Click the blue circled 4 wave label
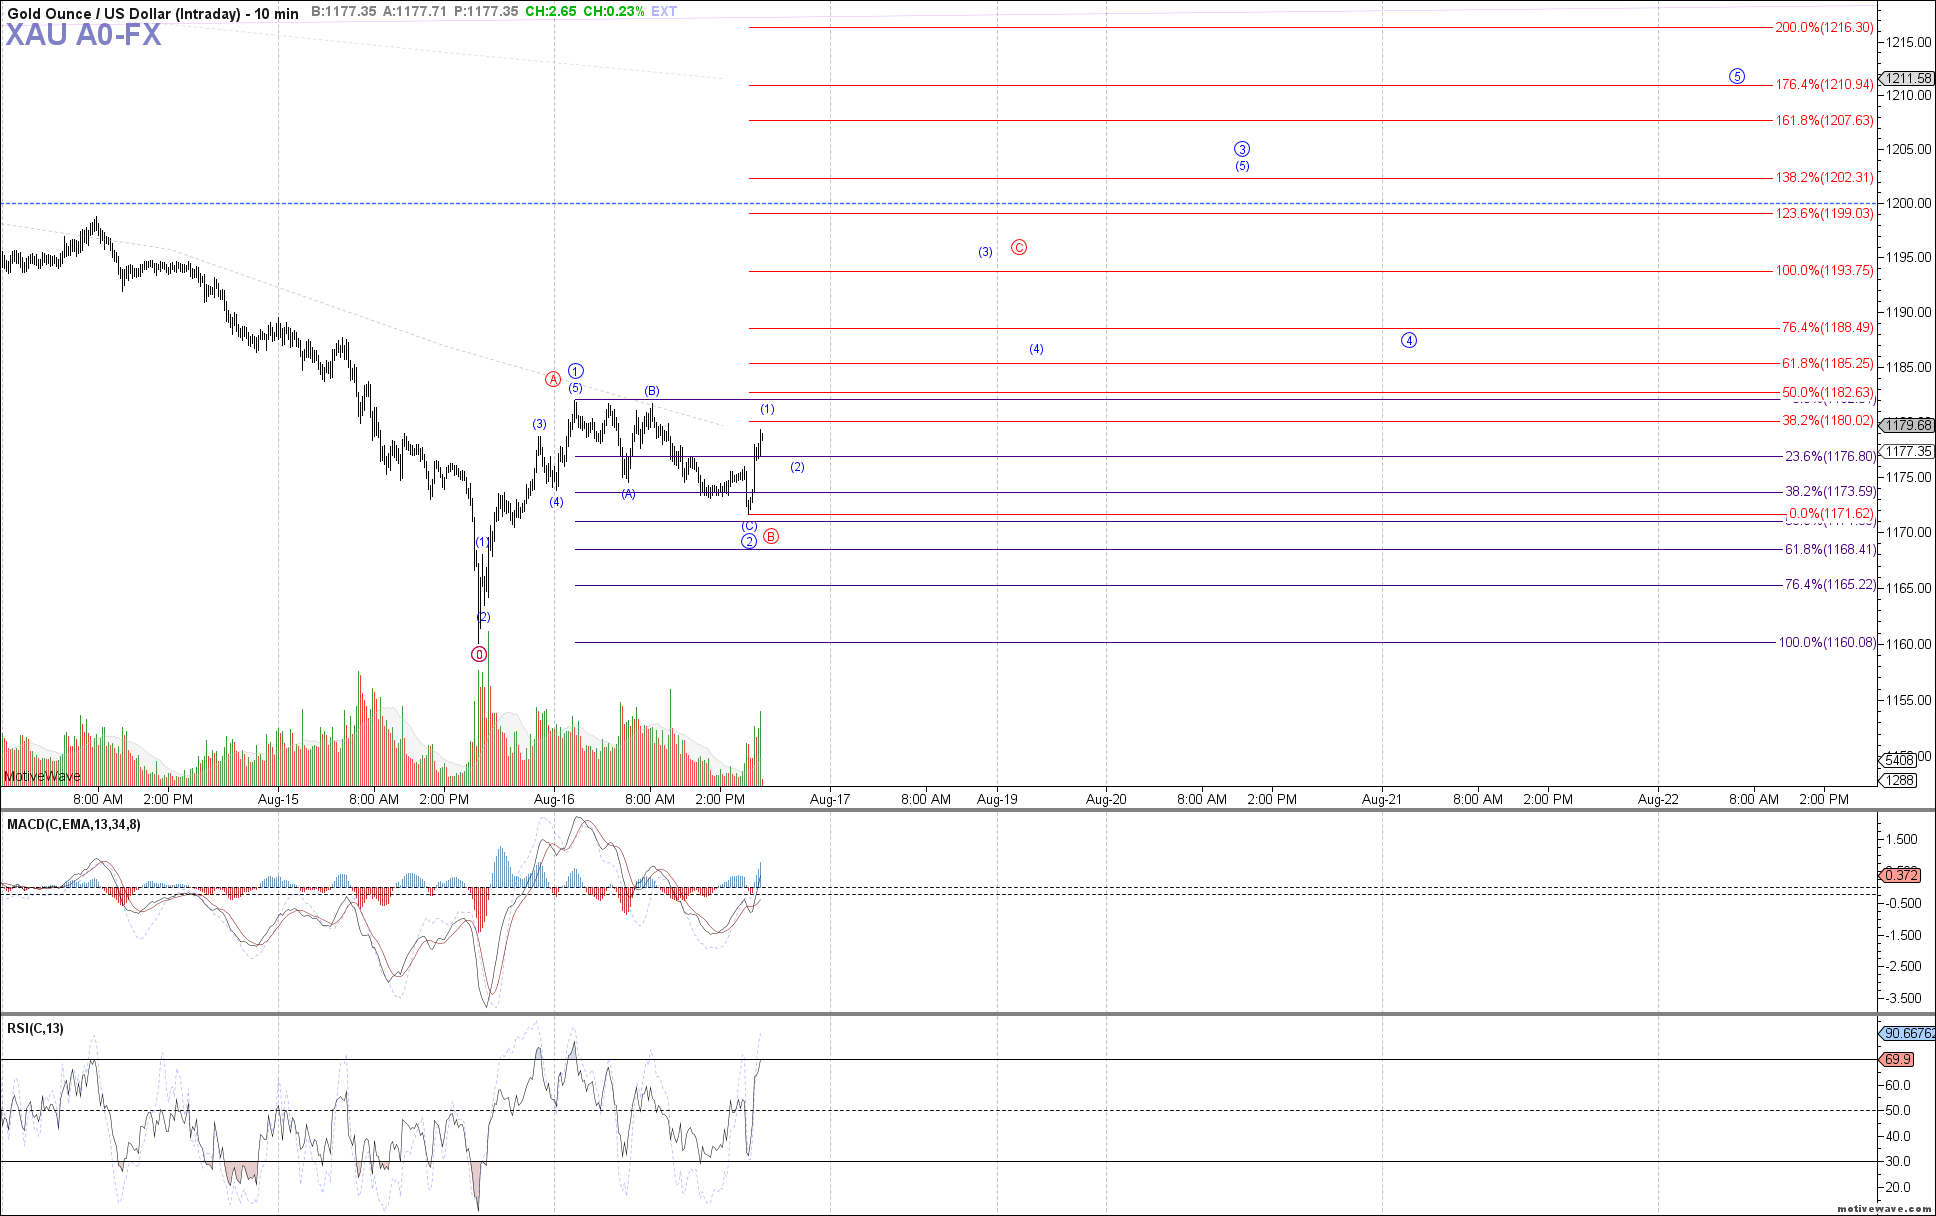The image size is (1936, 1216). [1409, 340]
